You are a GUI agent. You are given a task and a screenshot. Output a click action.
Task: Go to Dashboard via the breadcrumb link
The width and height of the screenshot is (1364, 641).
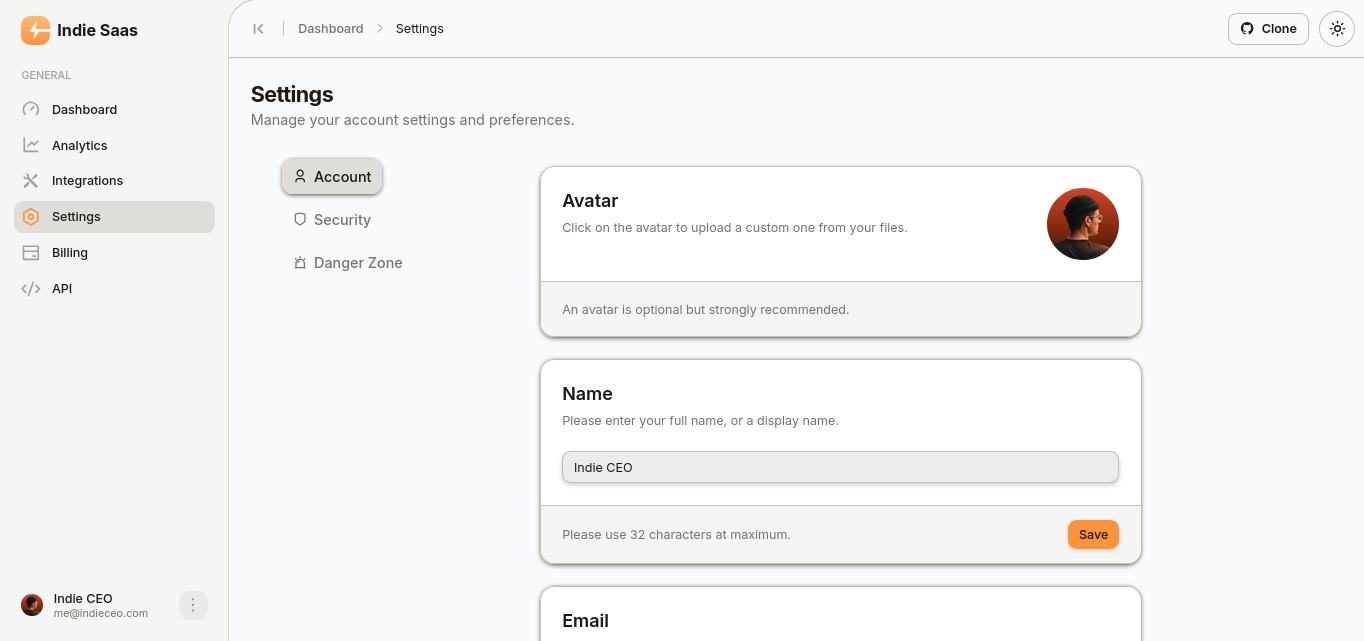(x=331, y=29)
